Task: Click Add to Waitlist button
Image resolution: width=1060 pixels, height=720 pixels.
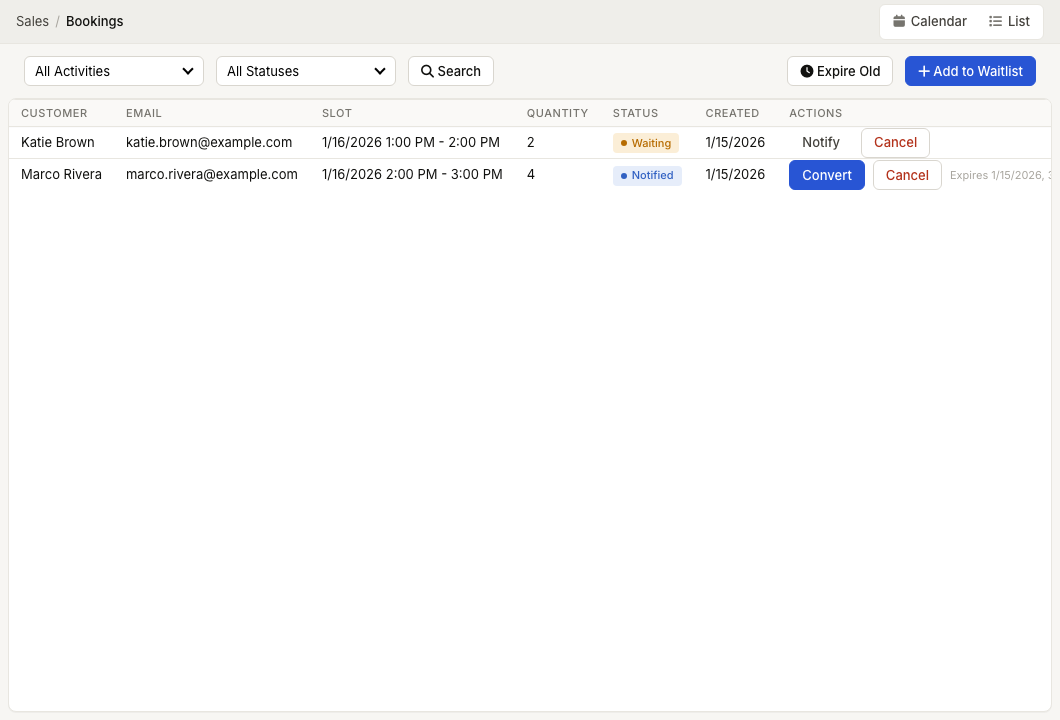Action: coord(970,71)
